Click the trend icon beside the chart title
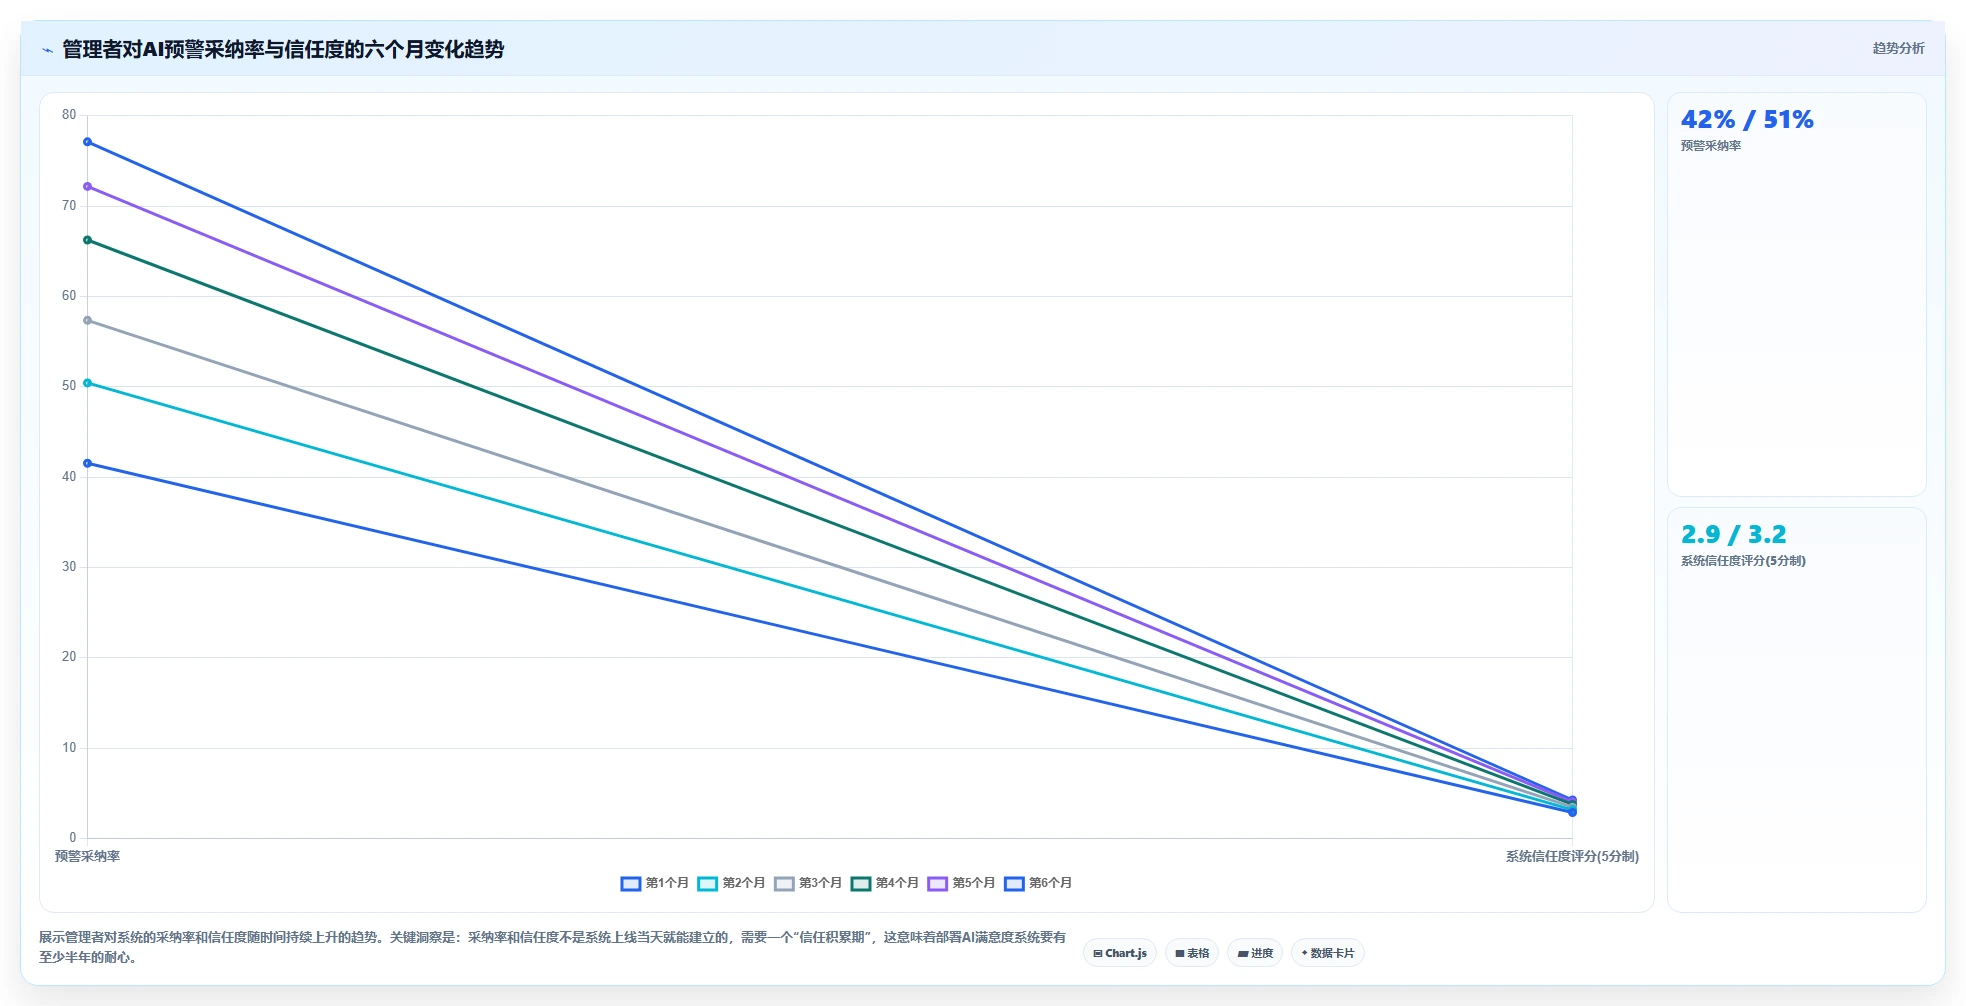The width and height of the screenshot is (1966, 1006). click(x=47, y=50)
